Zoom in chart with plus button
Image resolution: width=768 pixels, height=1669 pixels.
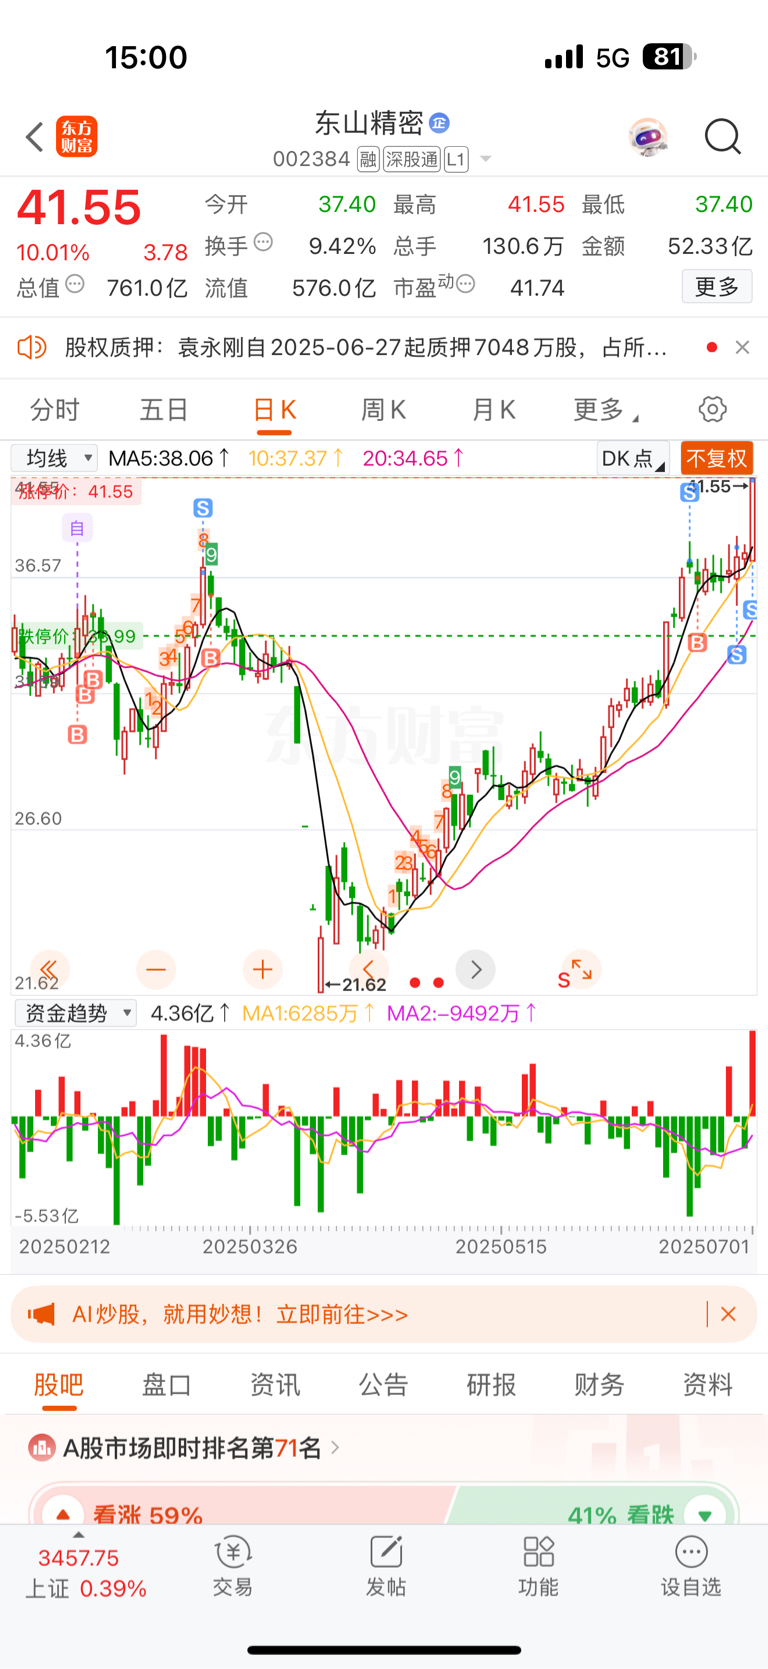[262, 969]
